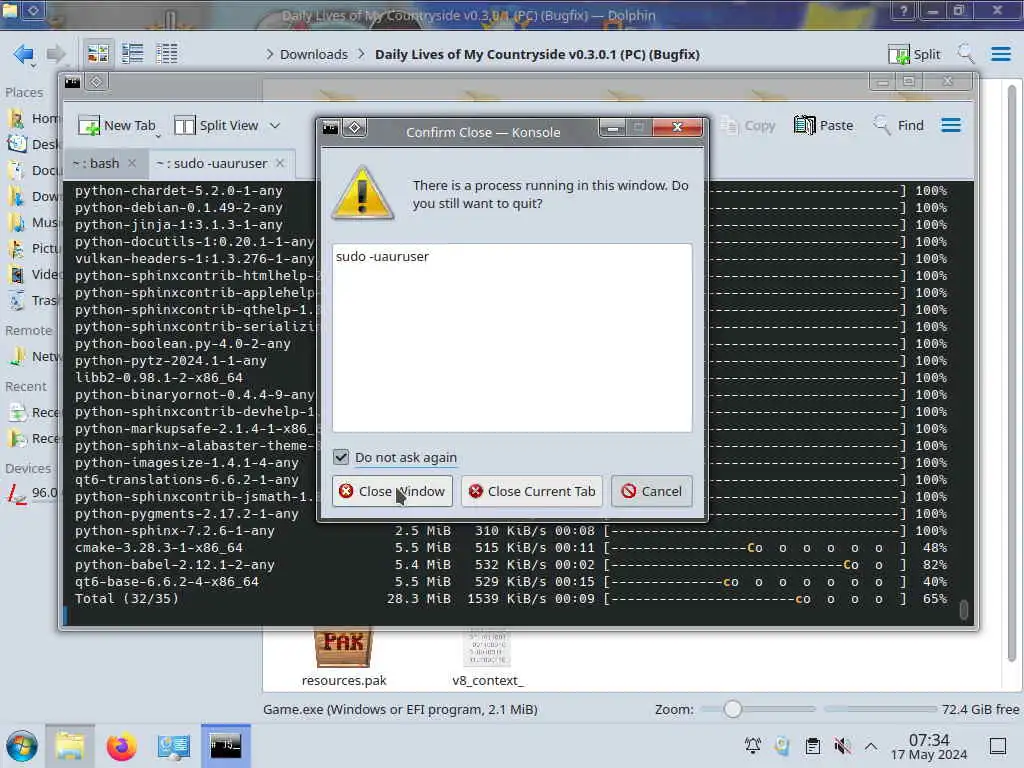1024x768 pixels.
Task: Open the Dolphin search magnifier
Action: tap(966, 54)
